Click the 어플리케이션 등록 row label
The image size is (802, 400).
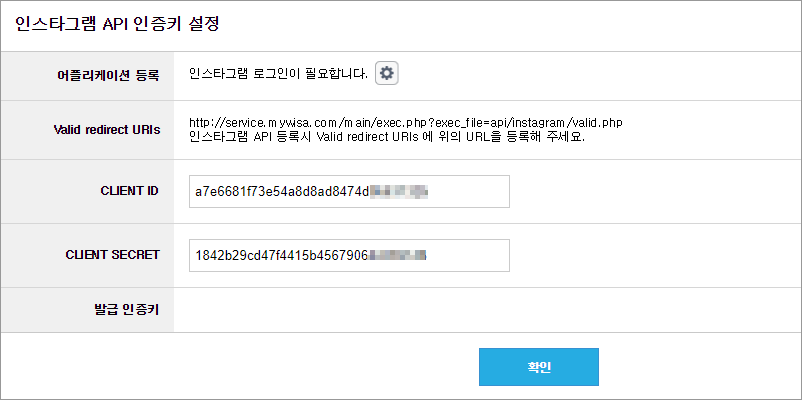coord(107,76)
